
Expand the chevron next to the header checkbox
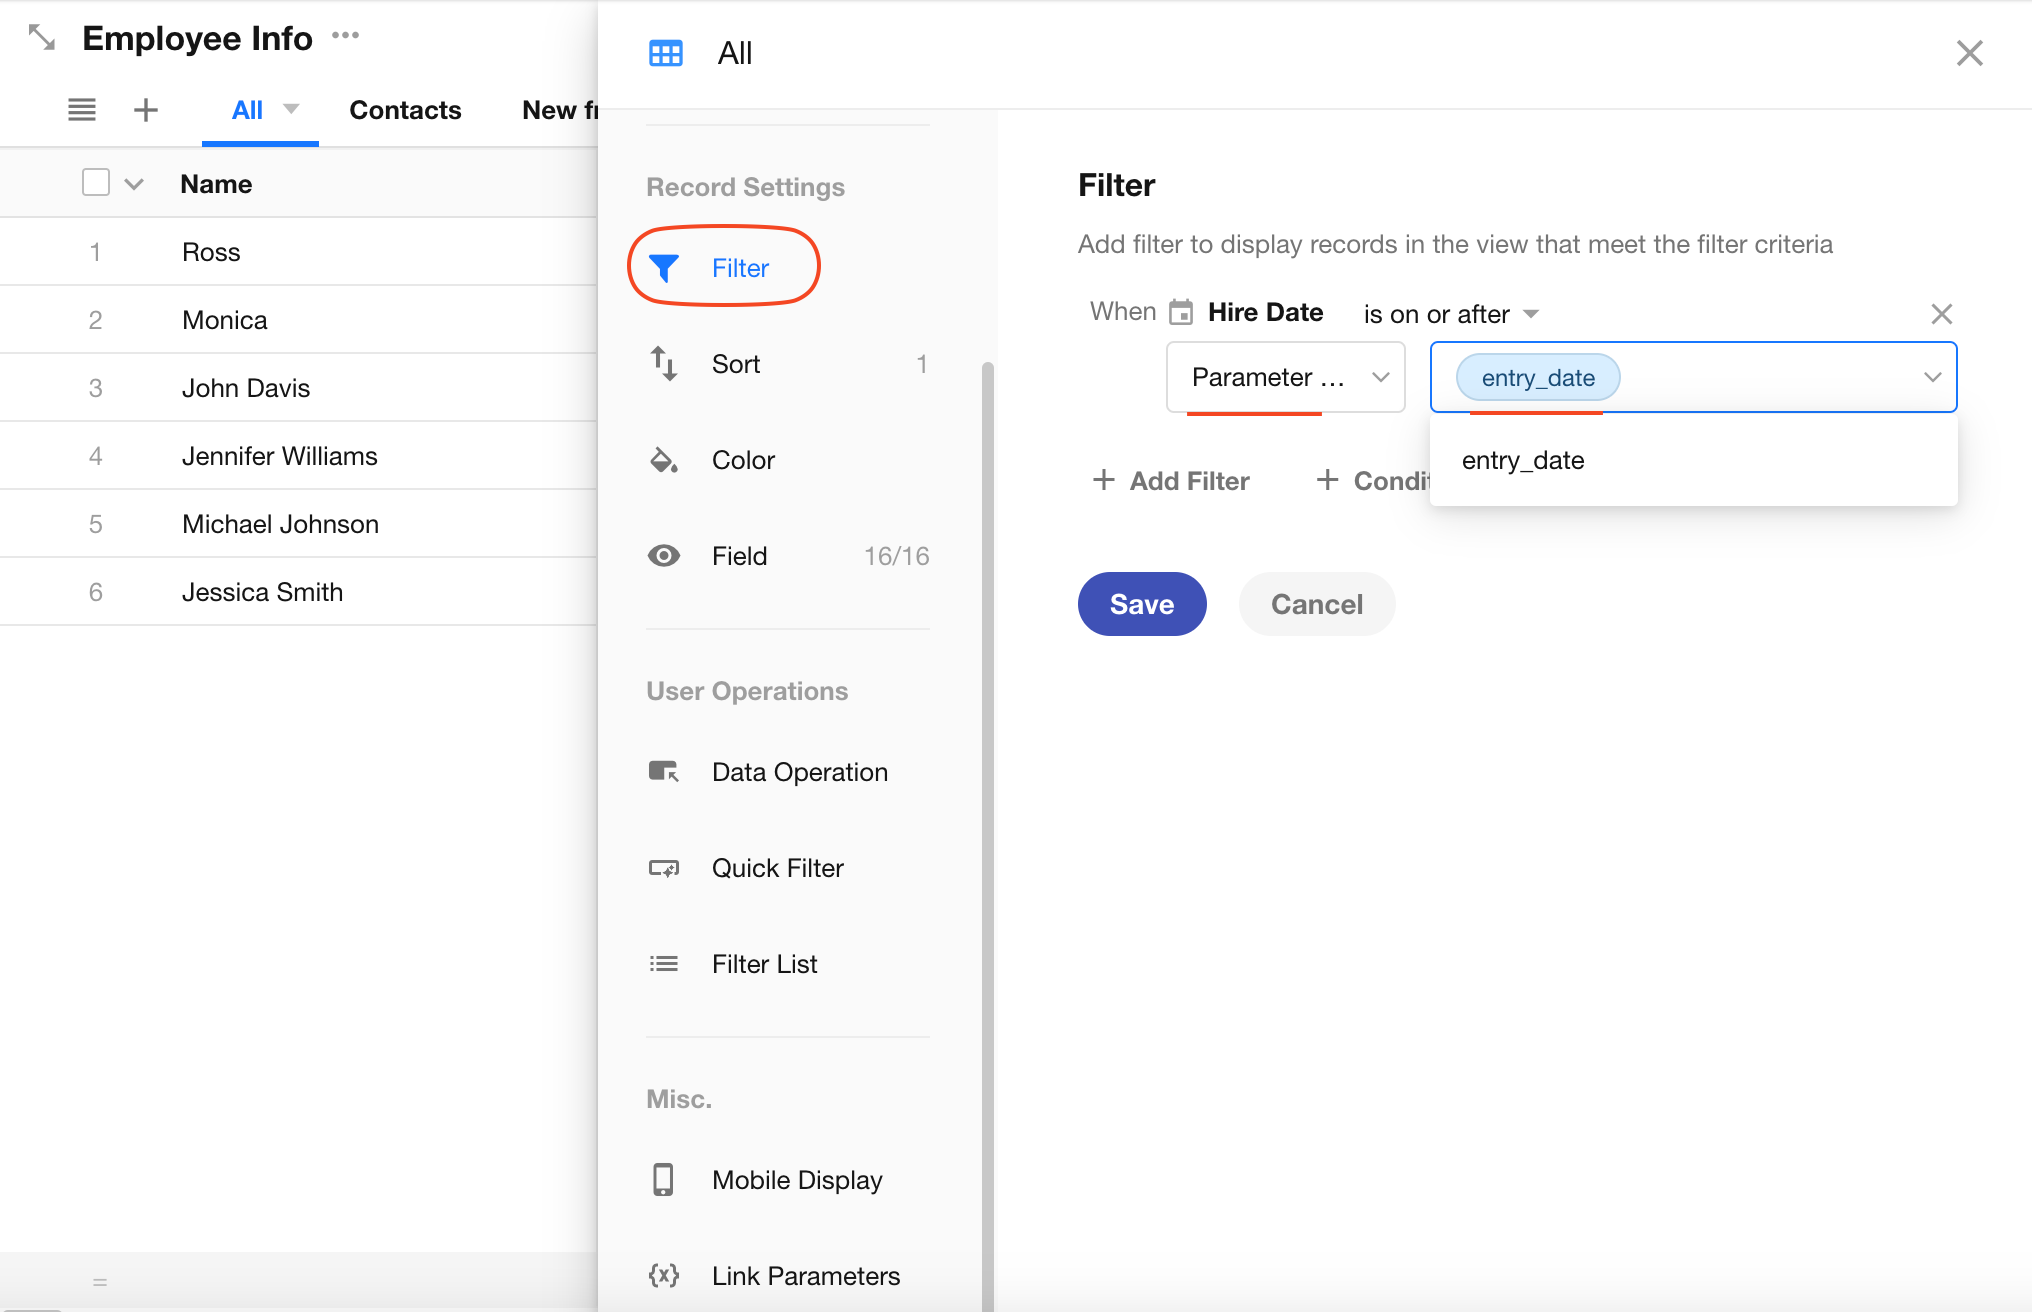[x=134, y=184]
